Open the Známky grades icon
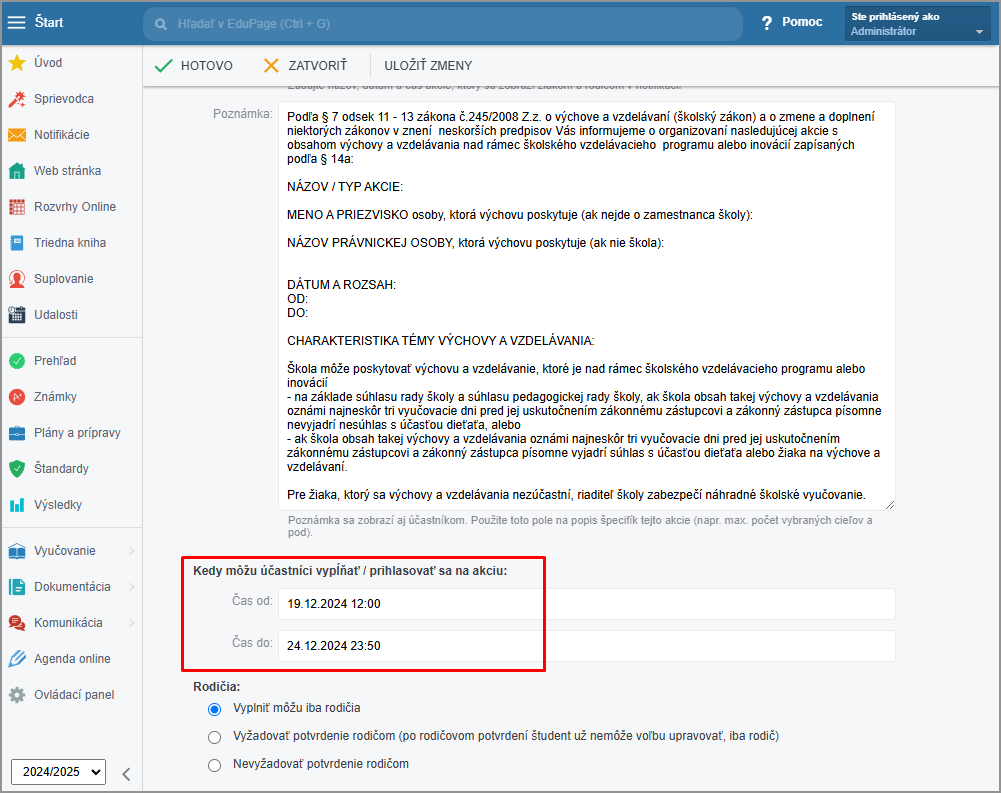1001x793 pixels. pyautogui.click(x=16, y=397)
